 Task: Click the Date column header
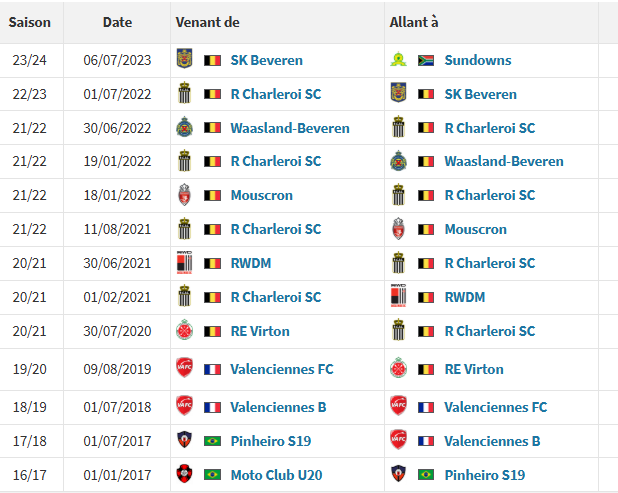click(x=117, y=22)
